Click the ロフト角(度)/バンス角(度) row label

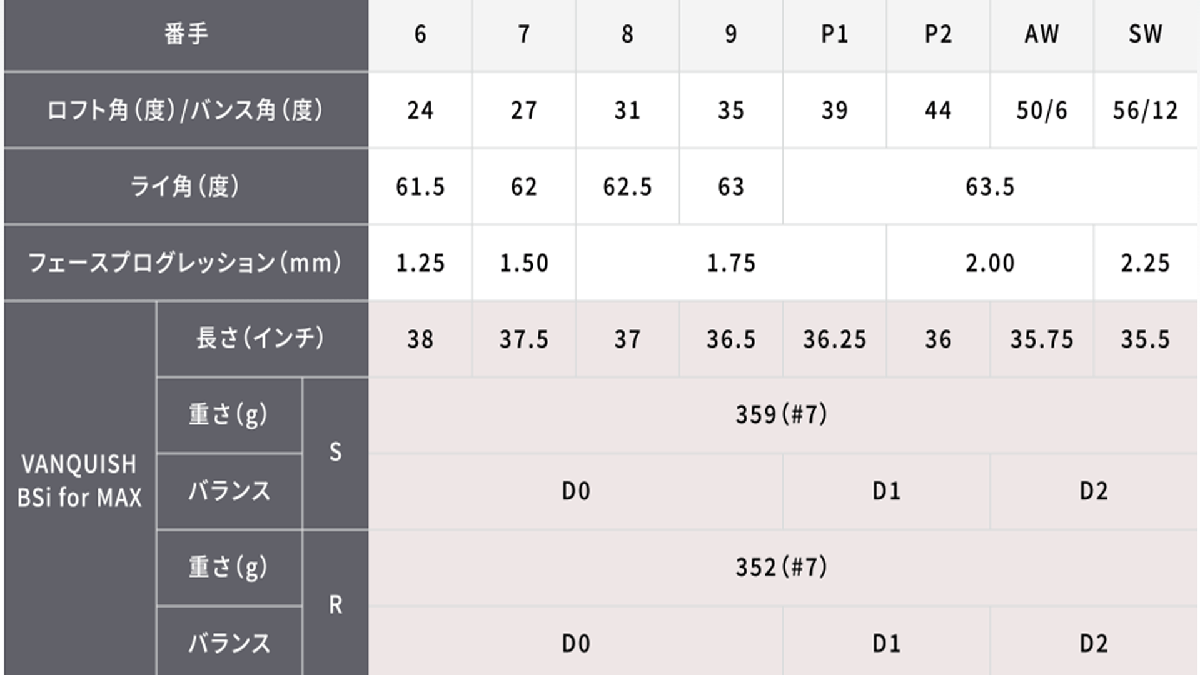(185, 110)
